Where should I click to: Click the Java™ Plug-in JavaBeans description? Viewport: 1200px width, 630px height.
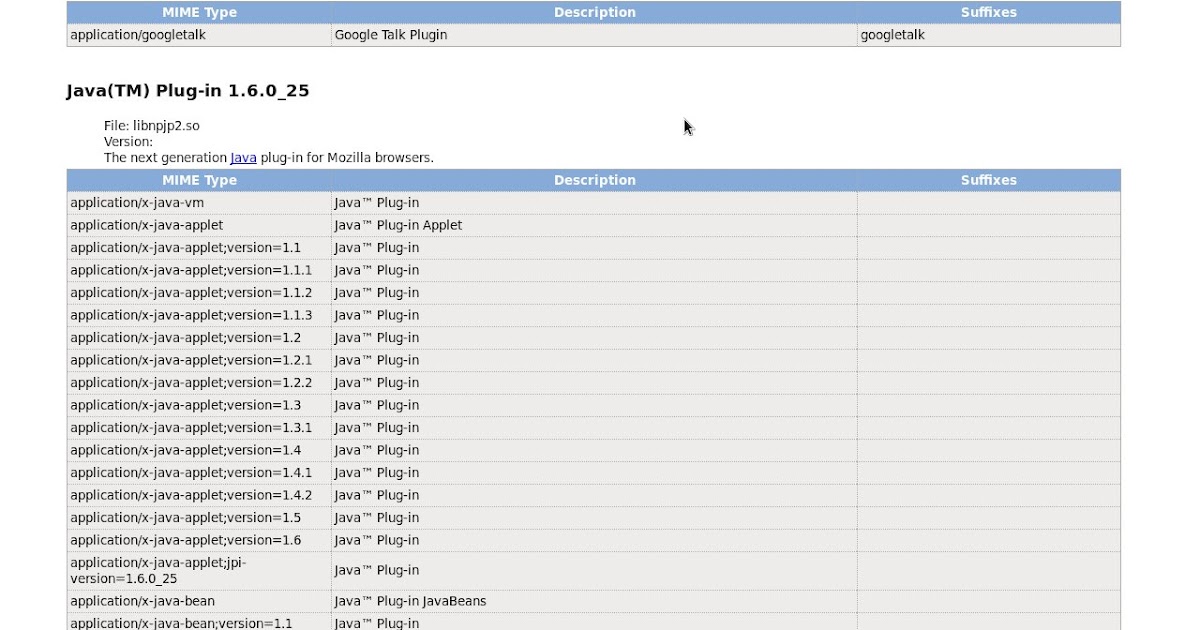coord(594,602)
